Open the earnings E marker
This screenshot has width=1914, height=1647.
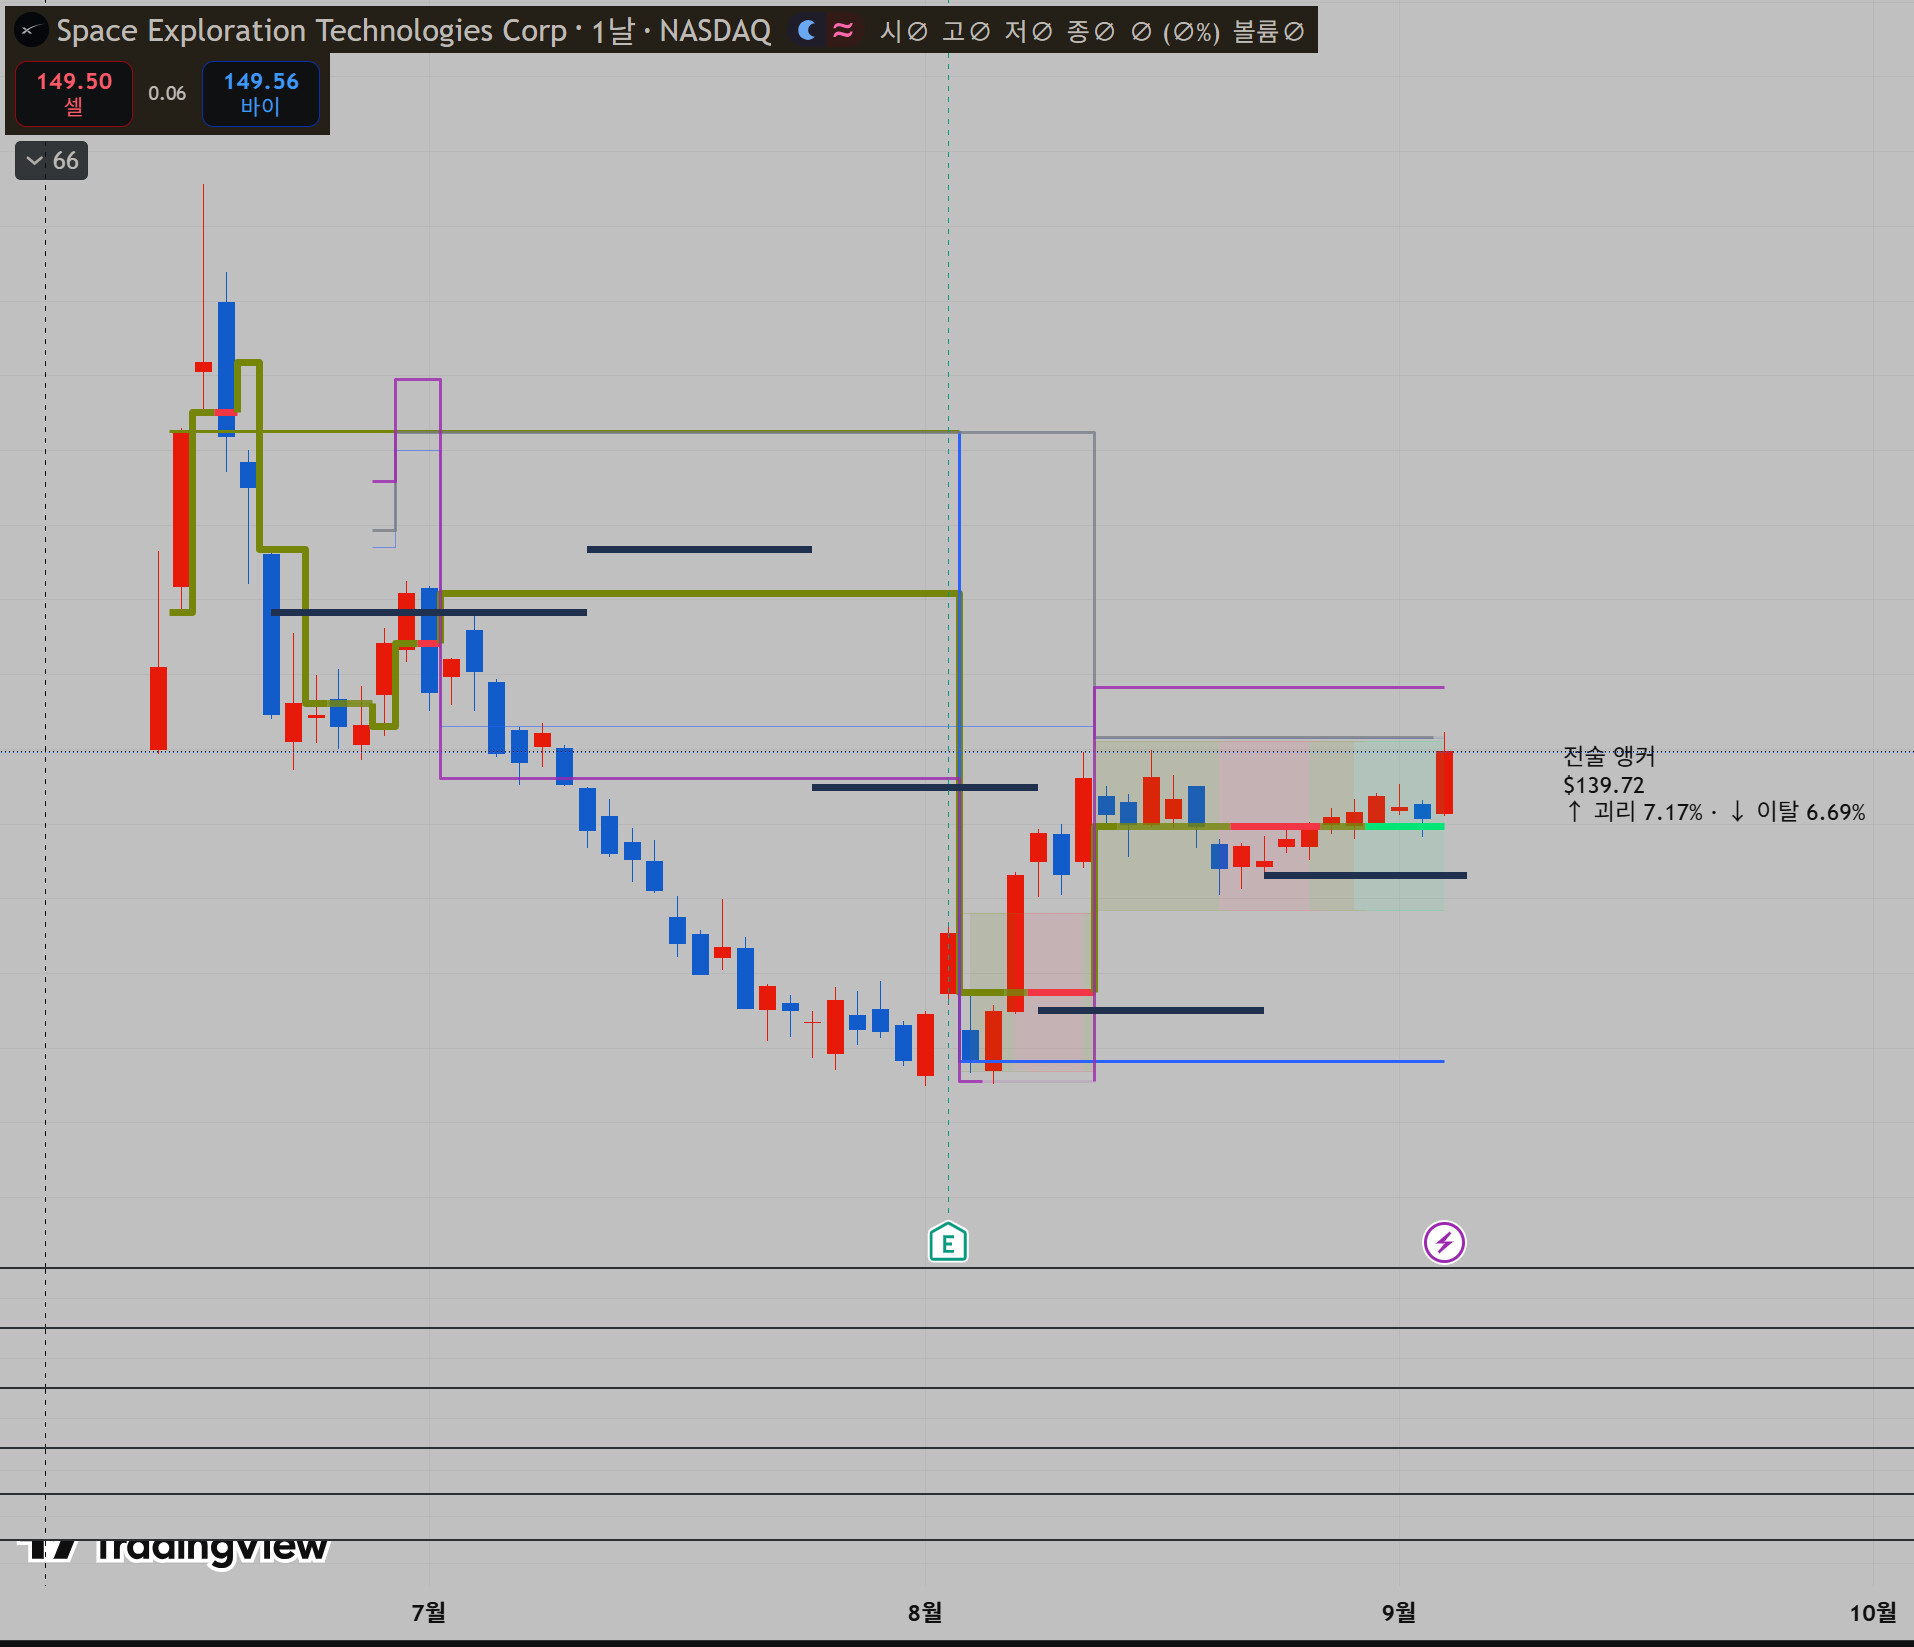[x=948, y=1243]
